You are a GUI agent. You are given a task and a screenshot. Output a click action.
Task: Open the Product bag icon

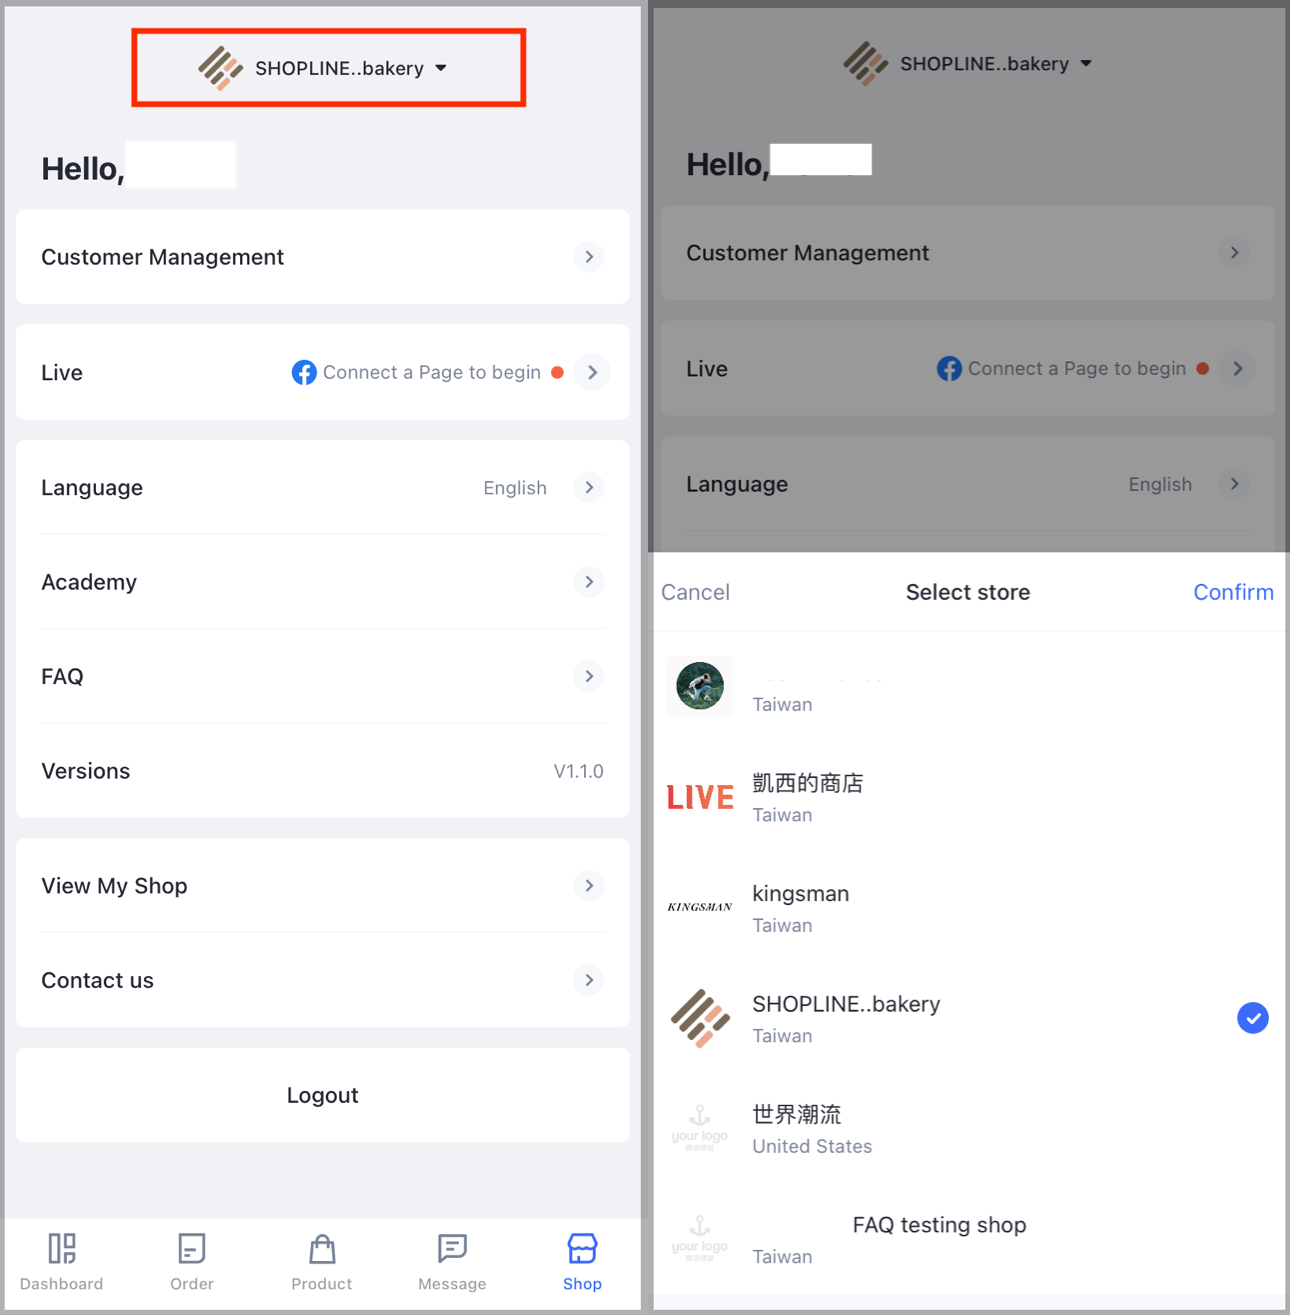(322, 1248)
